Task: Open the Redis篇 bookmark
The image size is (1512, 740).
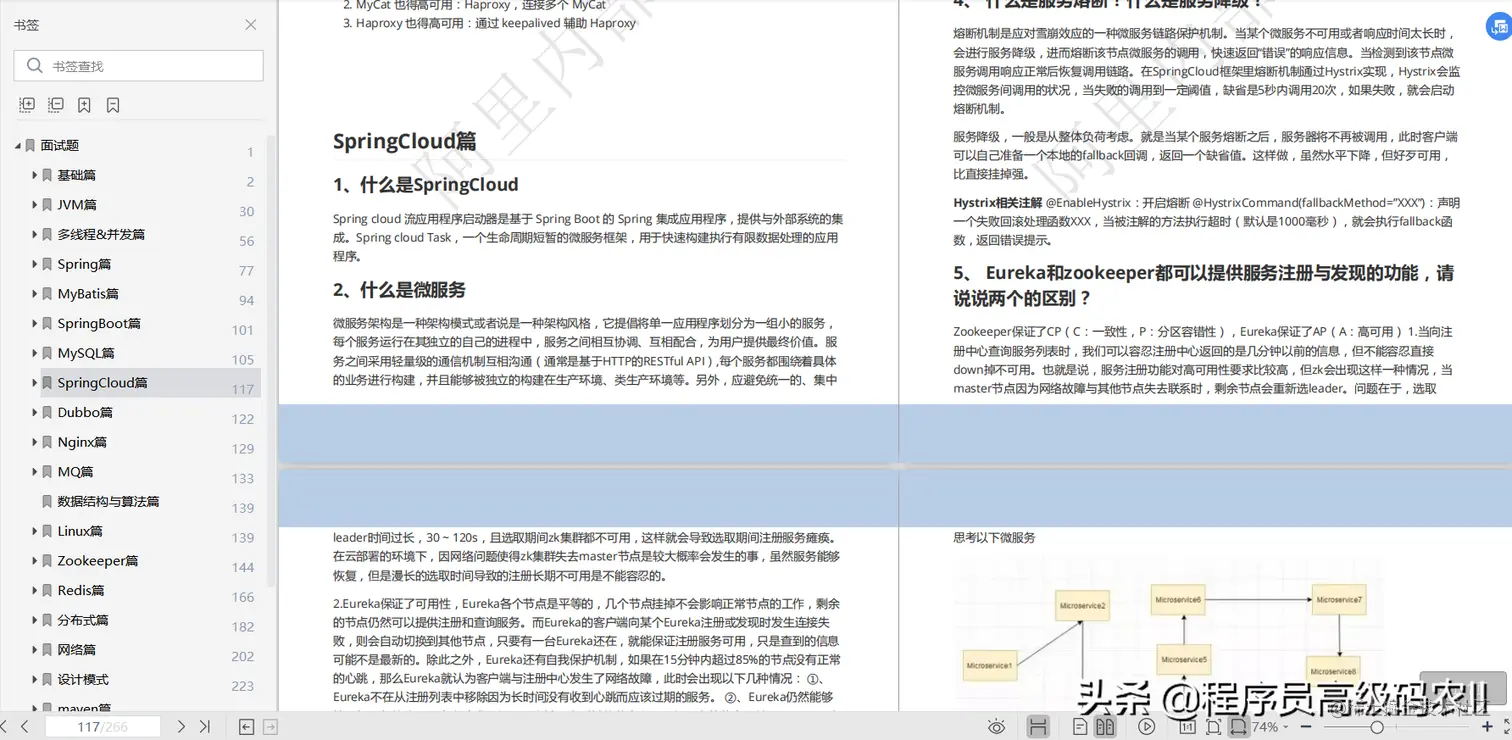Action: pyautogui.click(x=81, y=590)
